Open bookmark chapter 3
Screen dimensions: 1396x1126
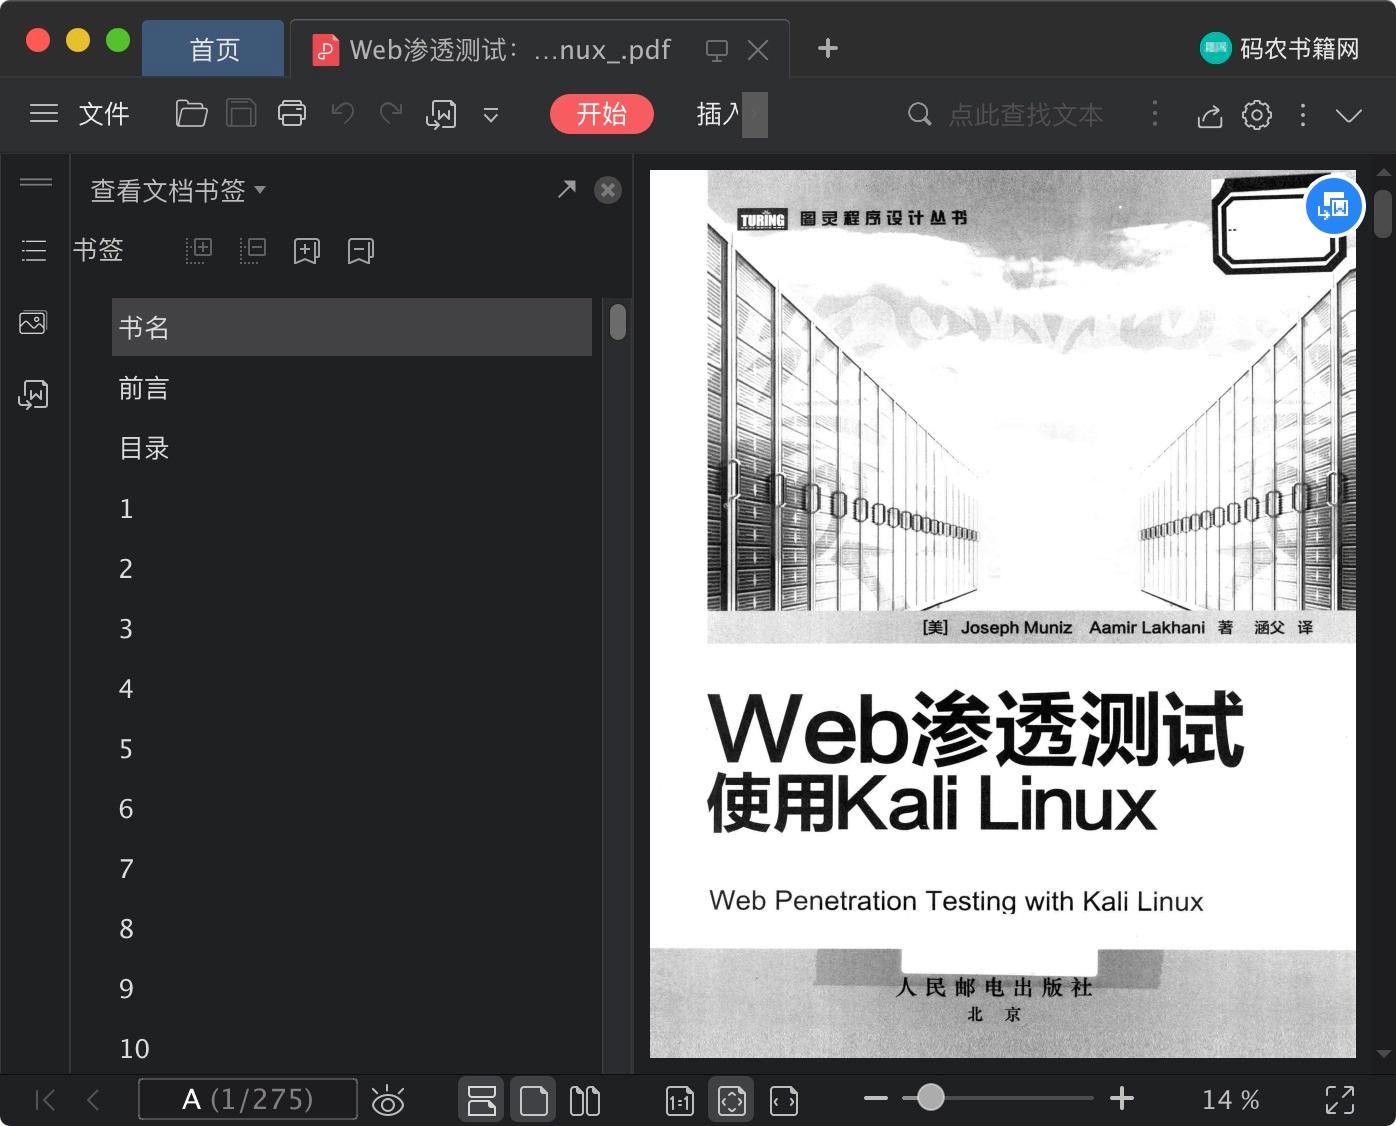pos(352,628)
